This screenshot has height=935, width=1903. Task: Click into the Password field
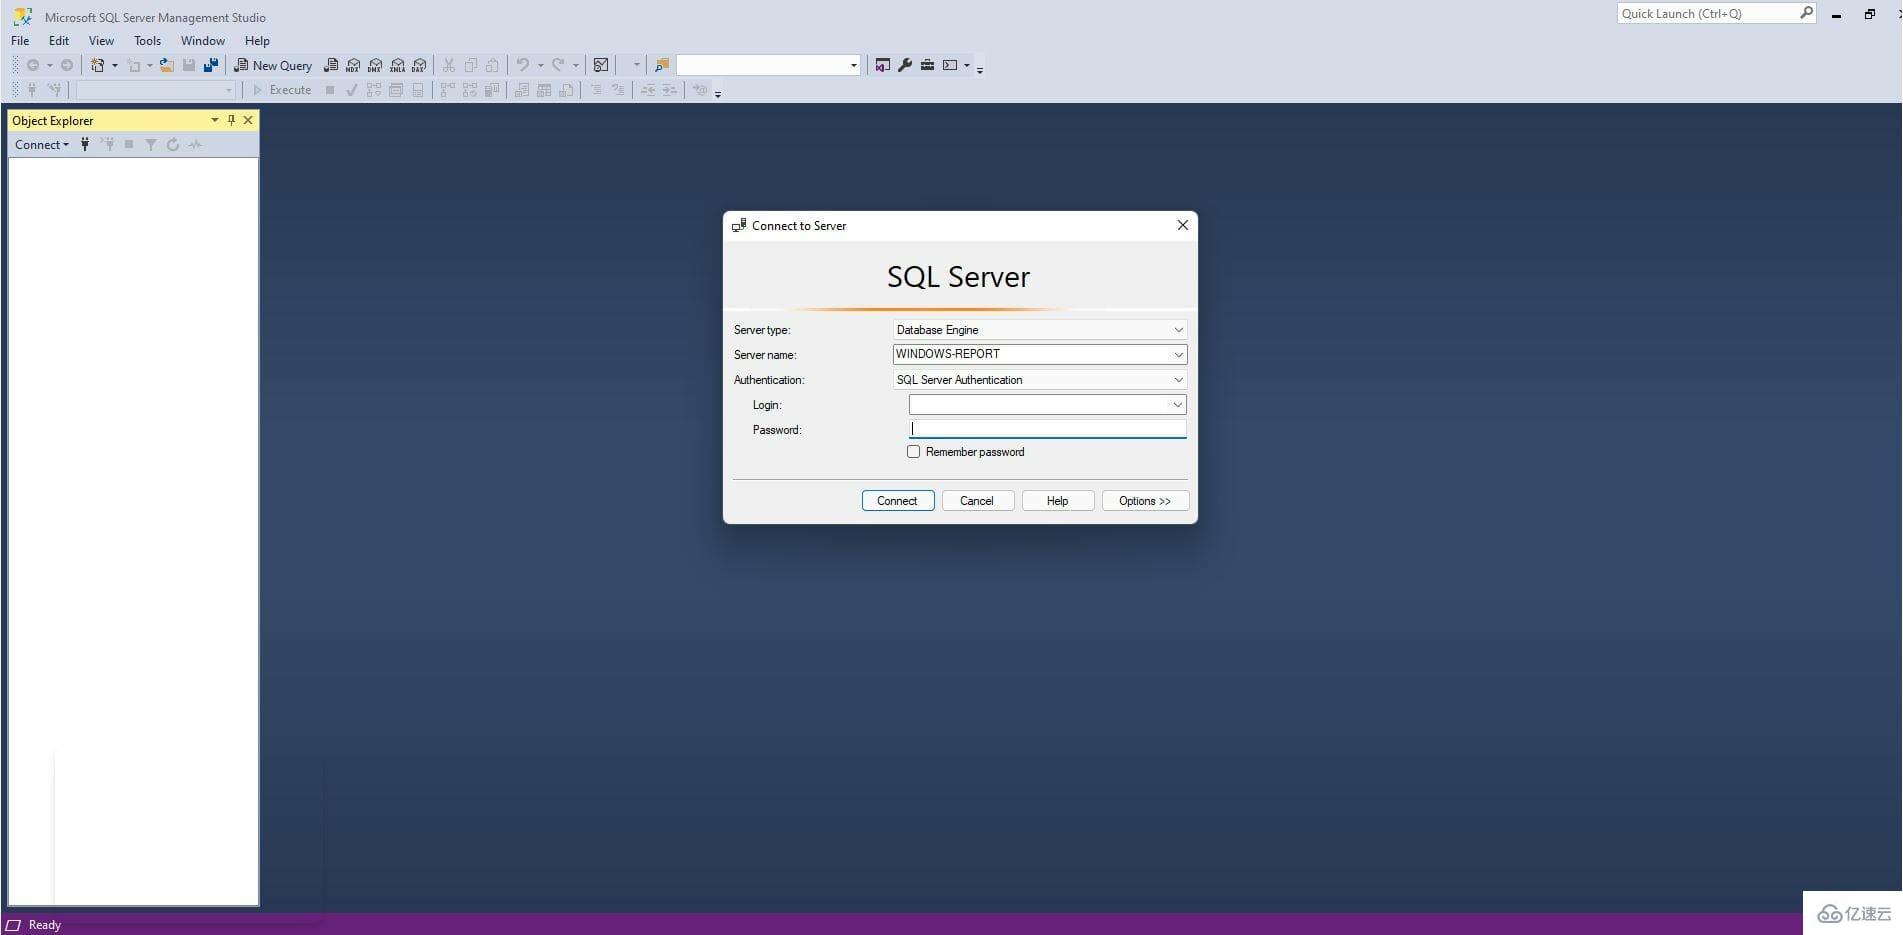1047,429
